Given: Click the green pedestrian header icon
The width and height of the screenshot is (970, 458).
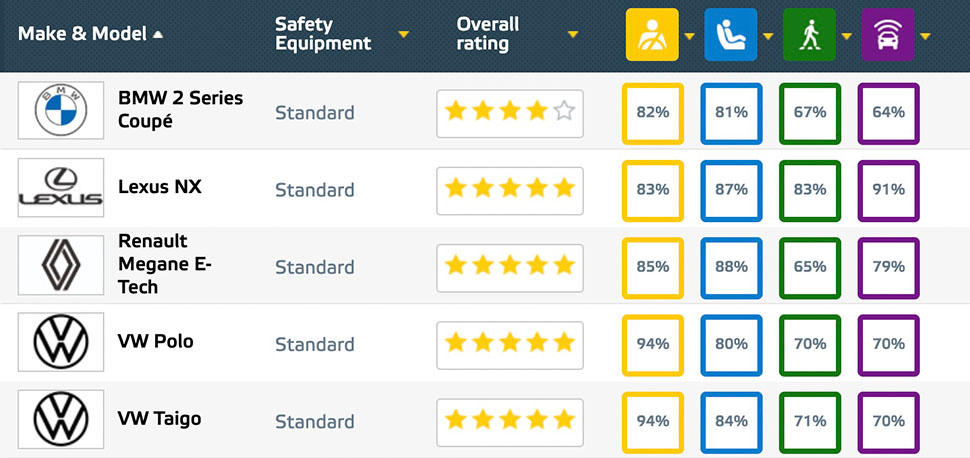Looking at the screenshot, I should tap(809, 35).
